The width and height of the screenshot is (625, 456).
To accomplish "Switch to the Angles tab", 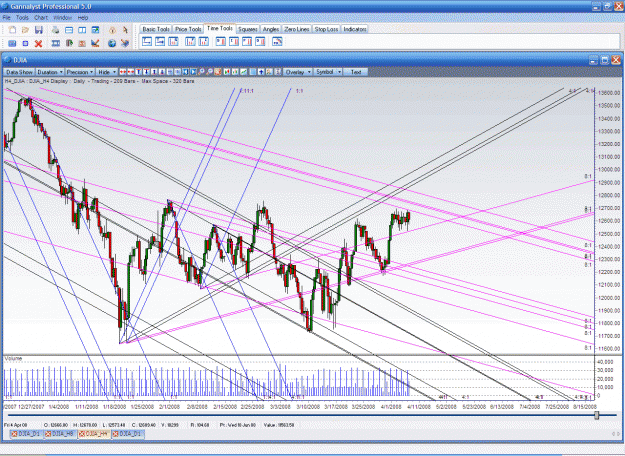I will [271, 29].
